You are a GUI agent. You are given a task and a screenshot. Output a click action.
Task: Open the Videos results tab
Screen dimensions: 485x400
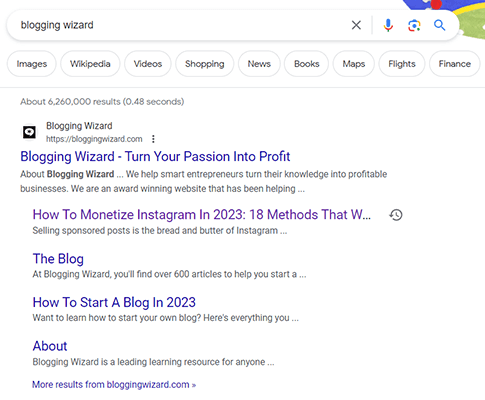tap(148, 64)
